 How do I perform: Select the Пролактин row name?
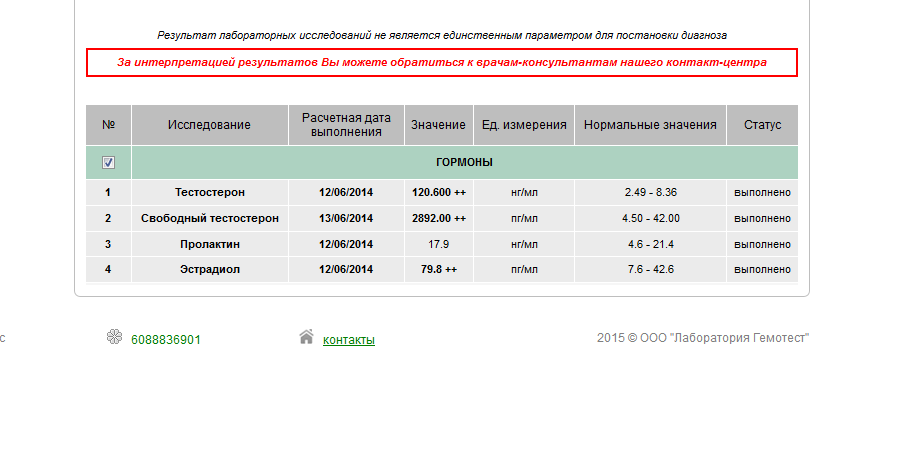tap(210, 244)
